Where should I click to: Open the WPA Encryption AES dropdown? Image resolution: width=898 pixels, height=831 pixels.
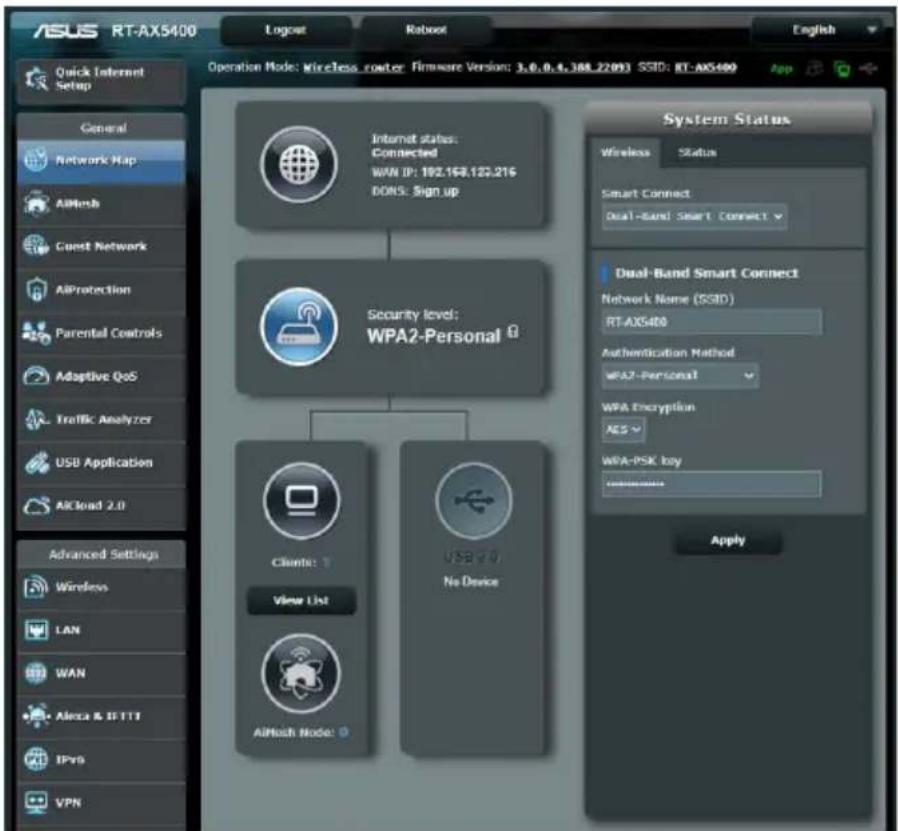[623, 430]
